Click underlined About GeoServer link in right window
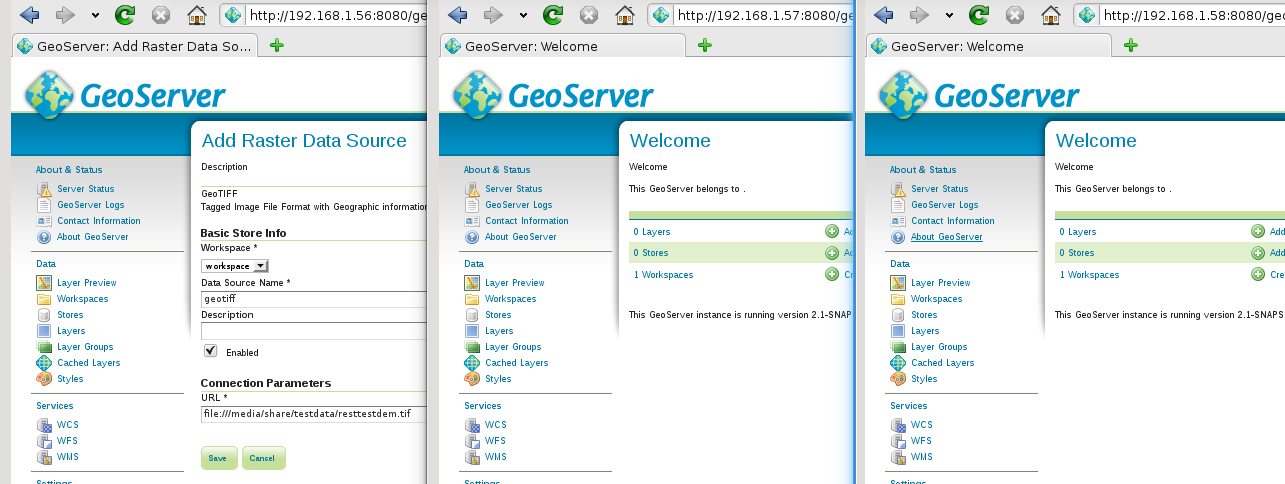This screenshot has width=1285, height=484. (946, 237)
